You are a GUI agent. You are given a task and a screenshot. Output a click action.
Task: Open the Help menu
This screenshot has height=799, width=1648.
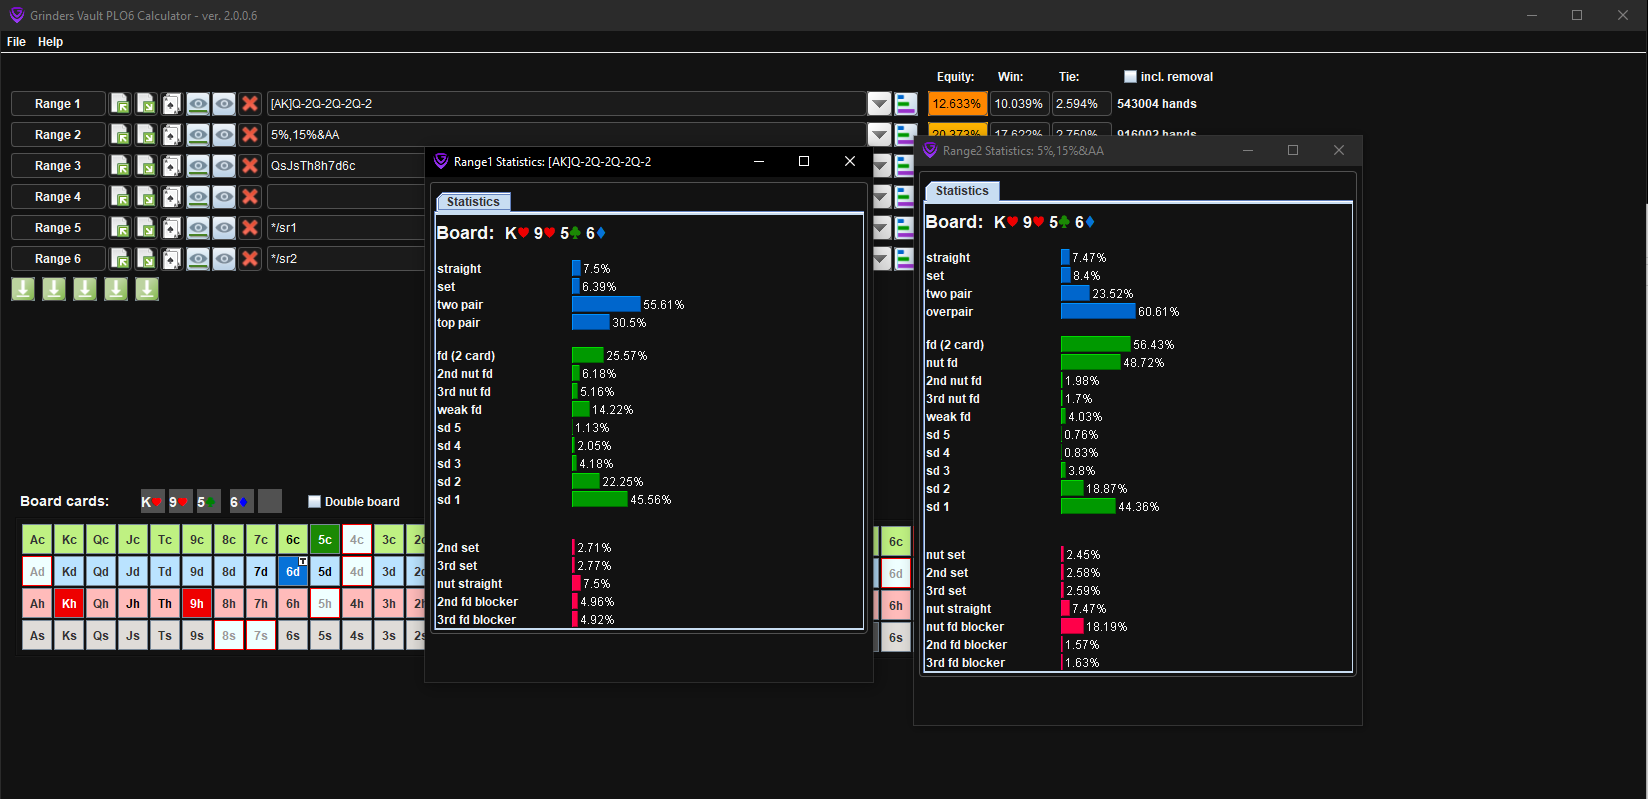[x=50, y=42]
